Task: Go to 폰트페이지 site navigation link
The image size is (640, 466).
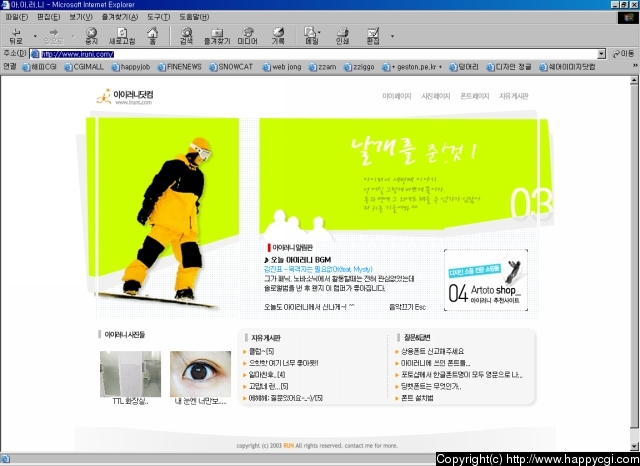Action: point(474,96)
